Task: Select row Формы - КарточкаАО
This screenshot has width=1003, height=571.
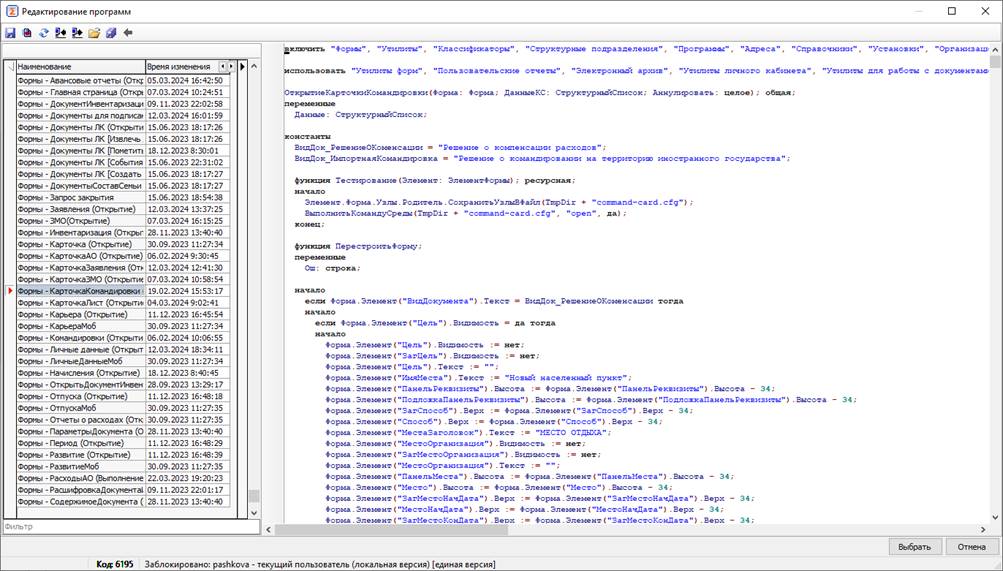Action: coord(123,256)
